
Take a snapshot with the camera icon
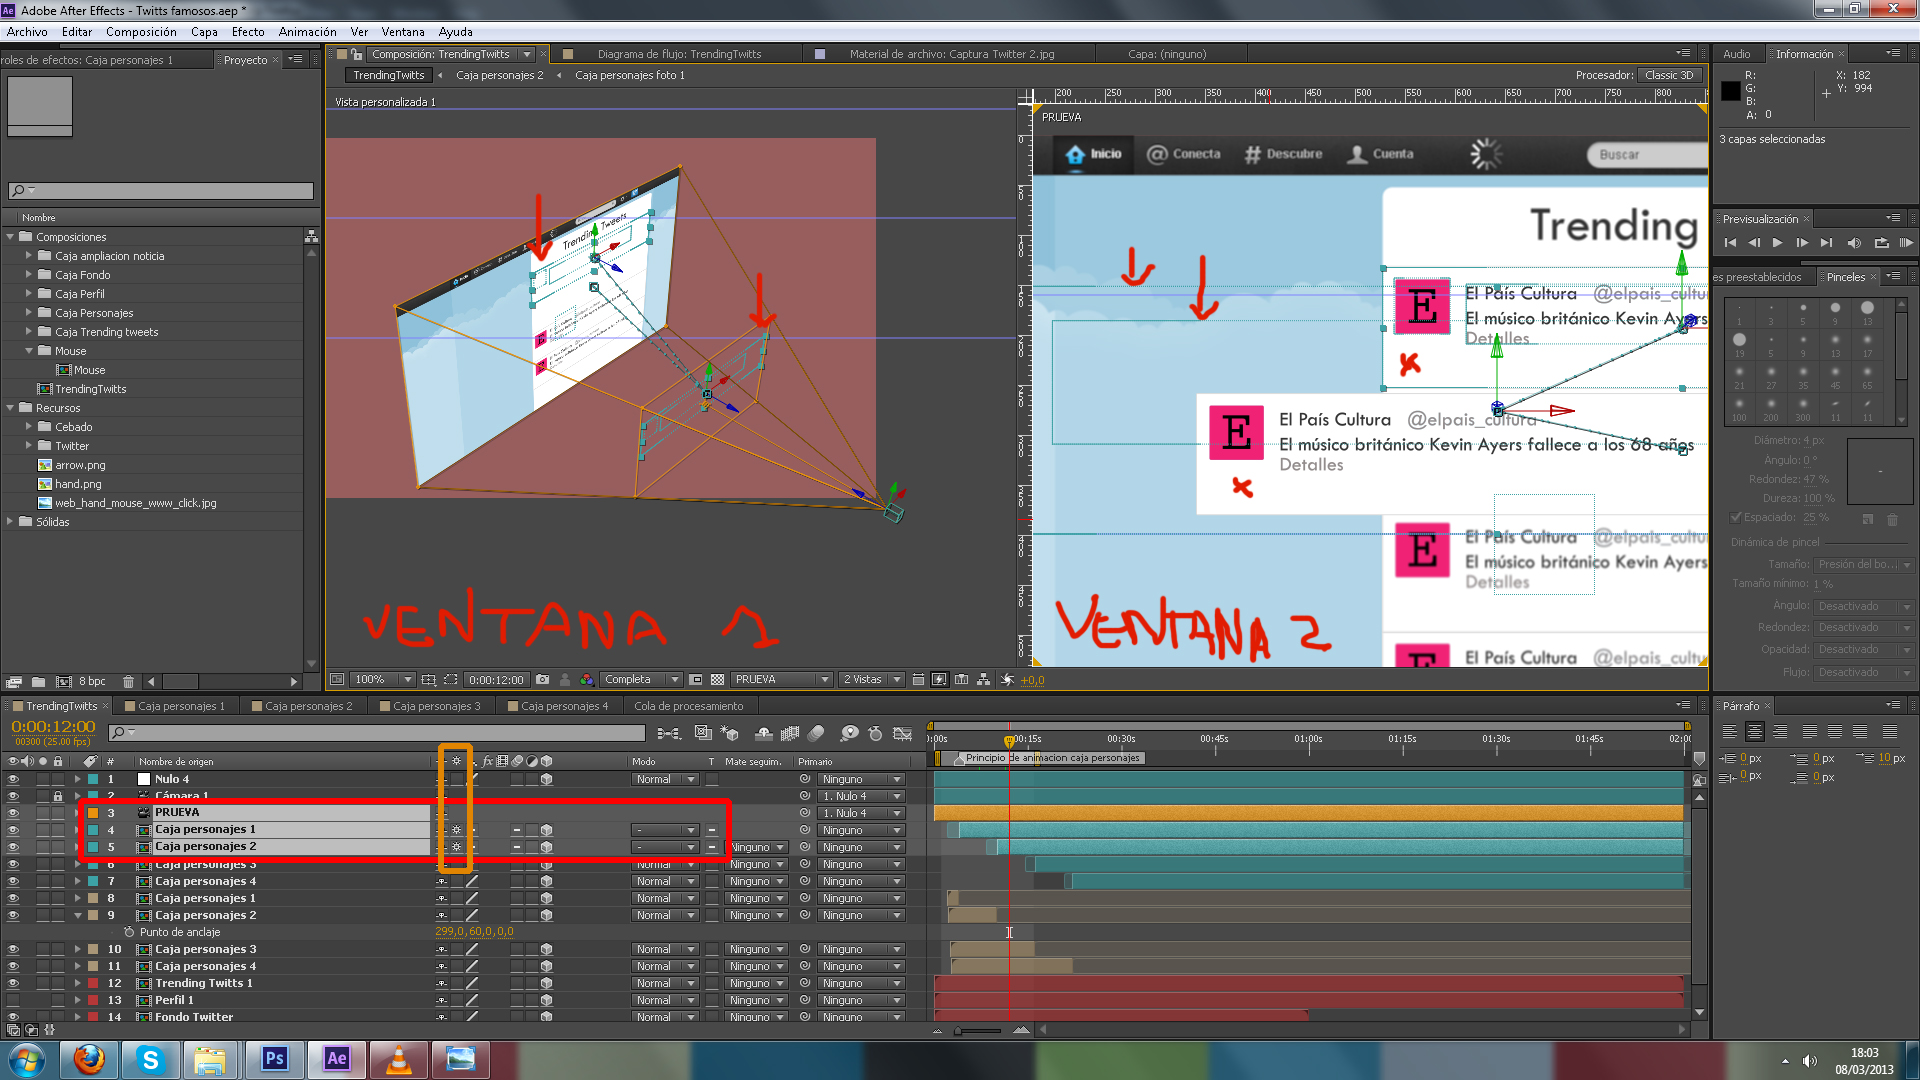click(x=542, y=680)
